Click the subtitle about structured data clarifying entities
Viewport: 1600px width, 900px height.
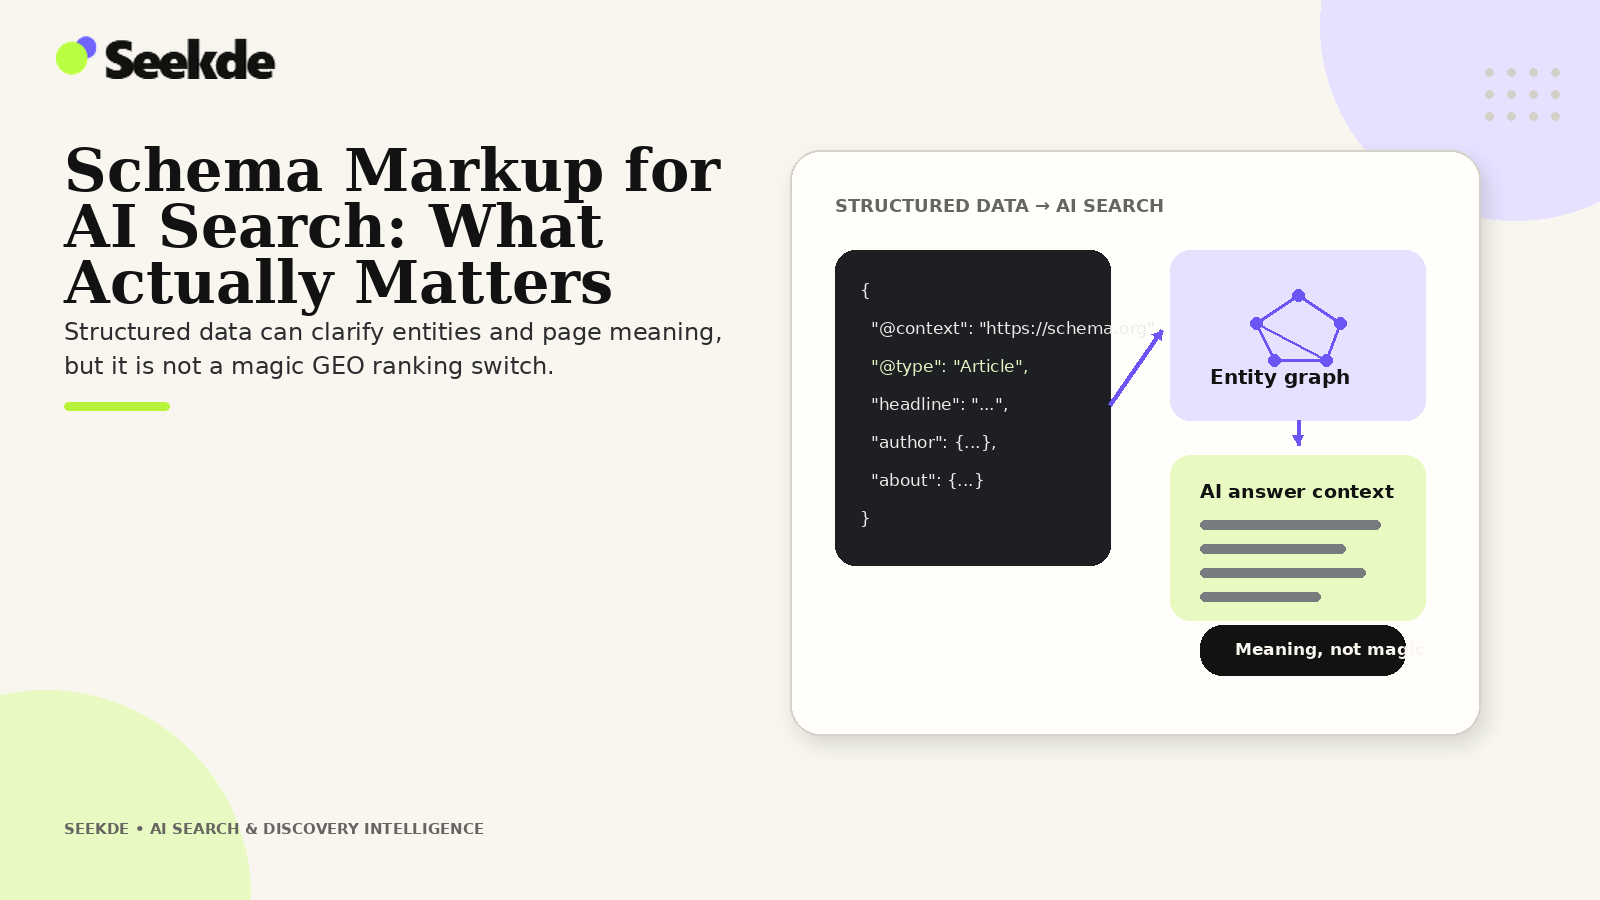[393, 349]
